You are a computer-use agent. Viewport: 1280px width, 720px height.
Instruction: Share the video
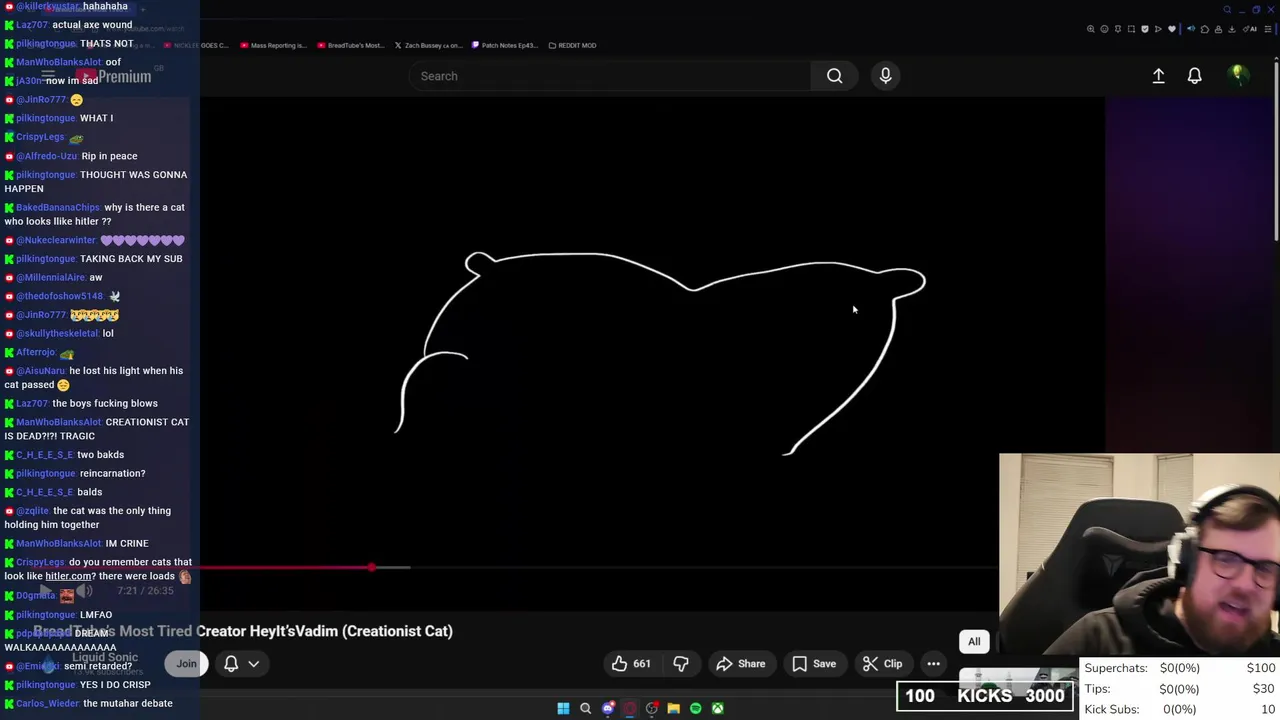741,664
